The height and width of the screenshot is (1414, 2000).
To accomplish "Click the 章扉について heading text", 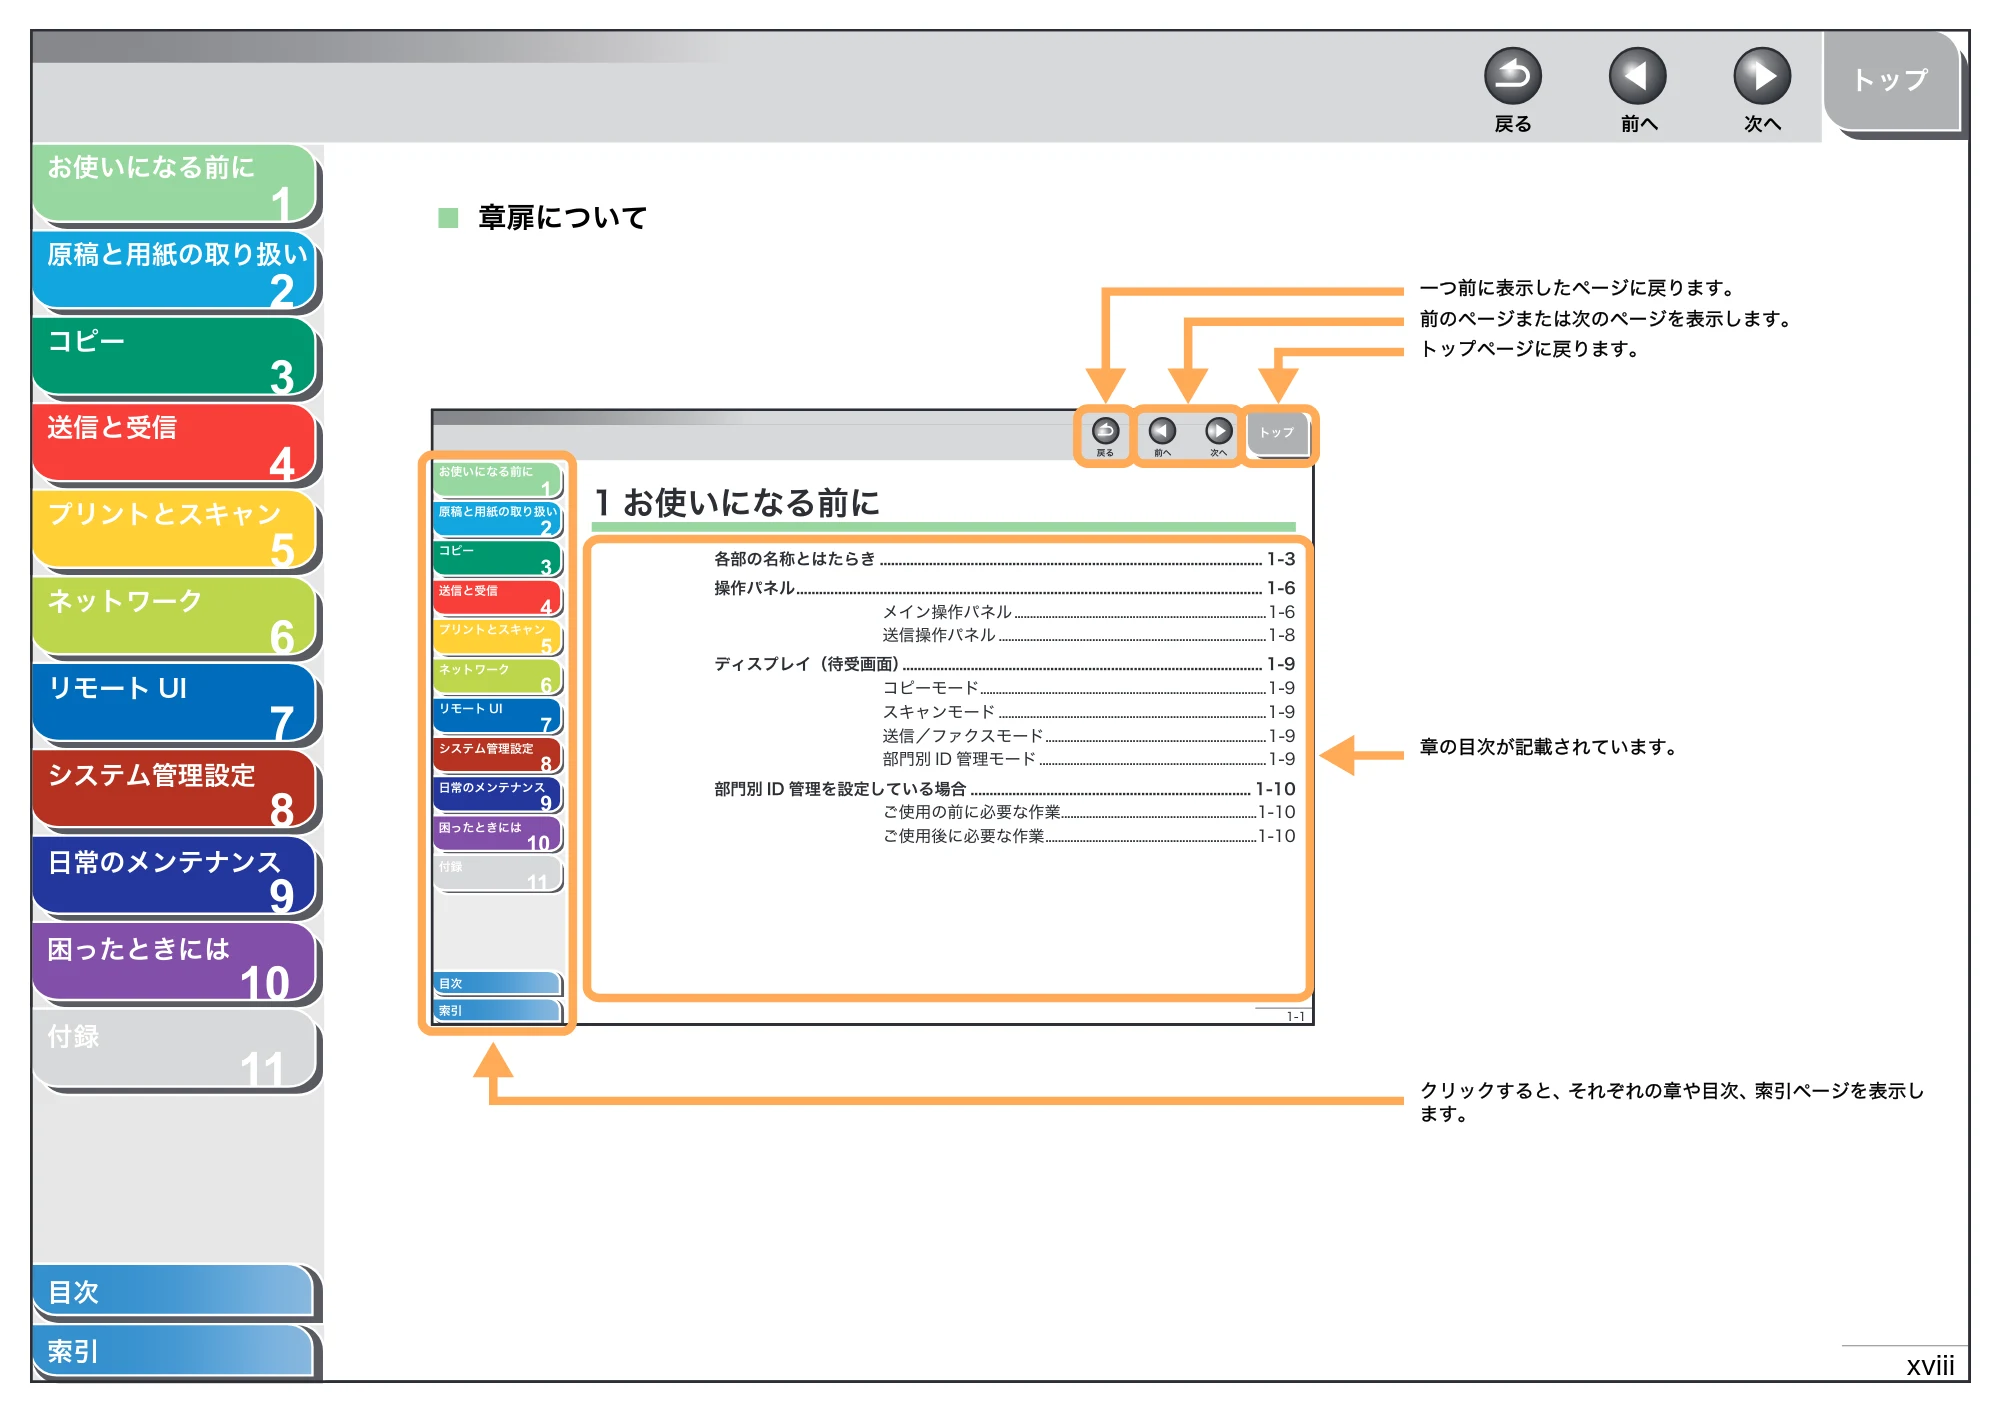I will point(562,217).
